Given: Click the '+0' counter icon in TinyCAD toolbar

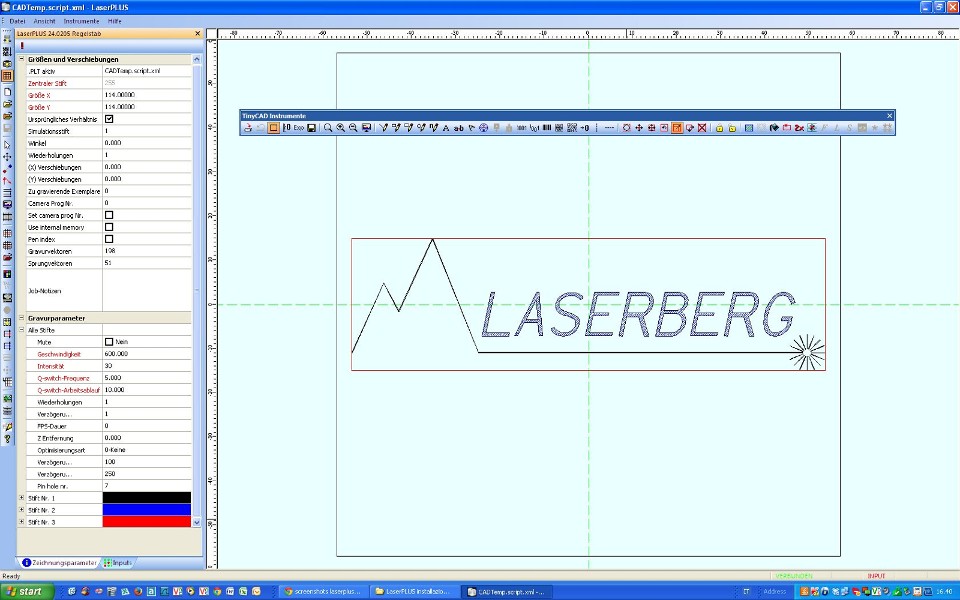Looking at the screenshot, I should [585, 128].
